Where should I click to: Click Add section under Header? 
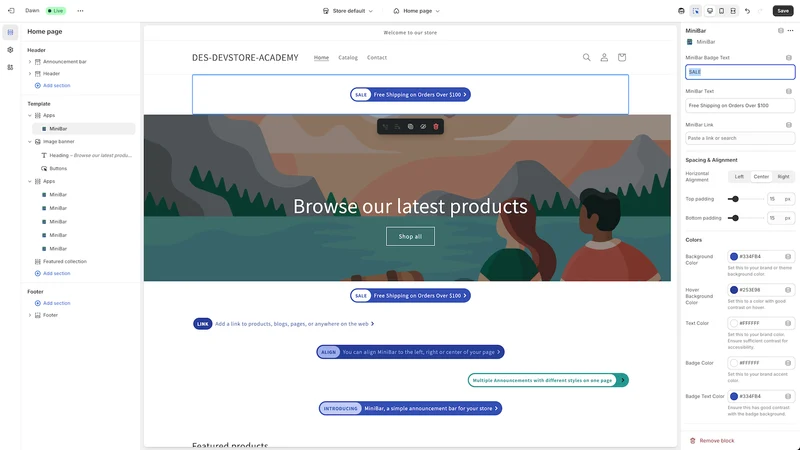pyautogui.click(x=53, y=86)
